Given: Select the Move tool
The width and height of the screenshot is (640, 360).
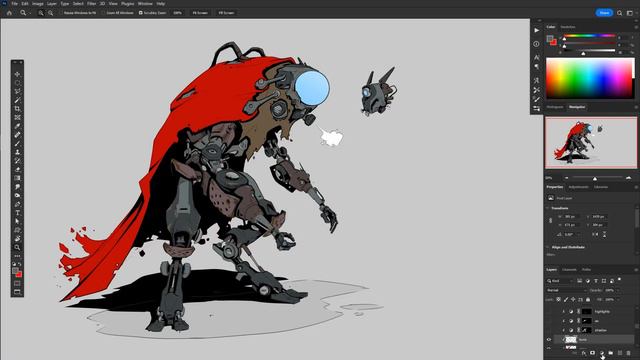Looking at the screenshot, I should coord(17,74).
